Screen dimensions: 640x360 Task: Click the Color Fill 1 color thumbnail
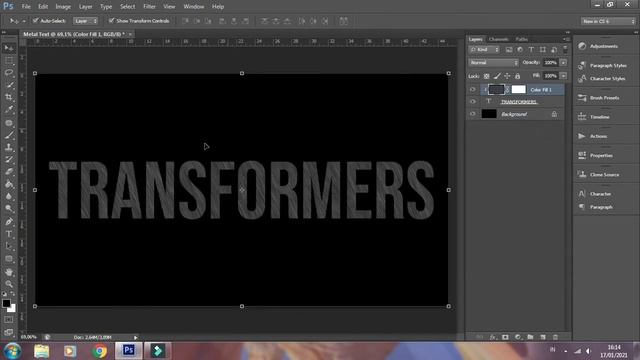[x=496, y=89]
